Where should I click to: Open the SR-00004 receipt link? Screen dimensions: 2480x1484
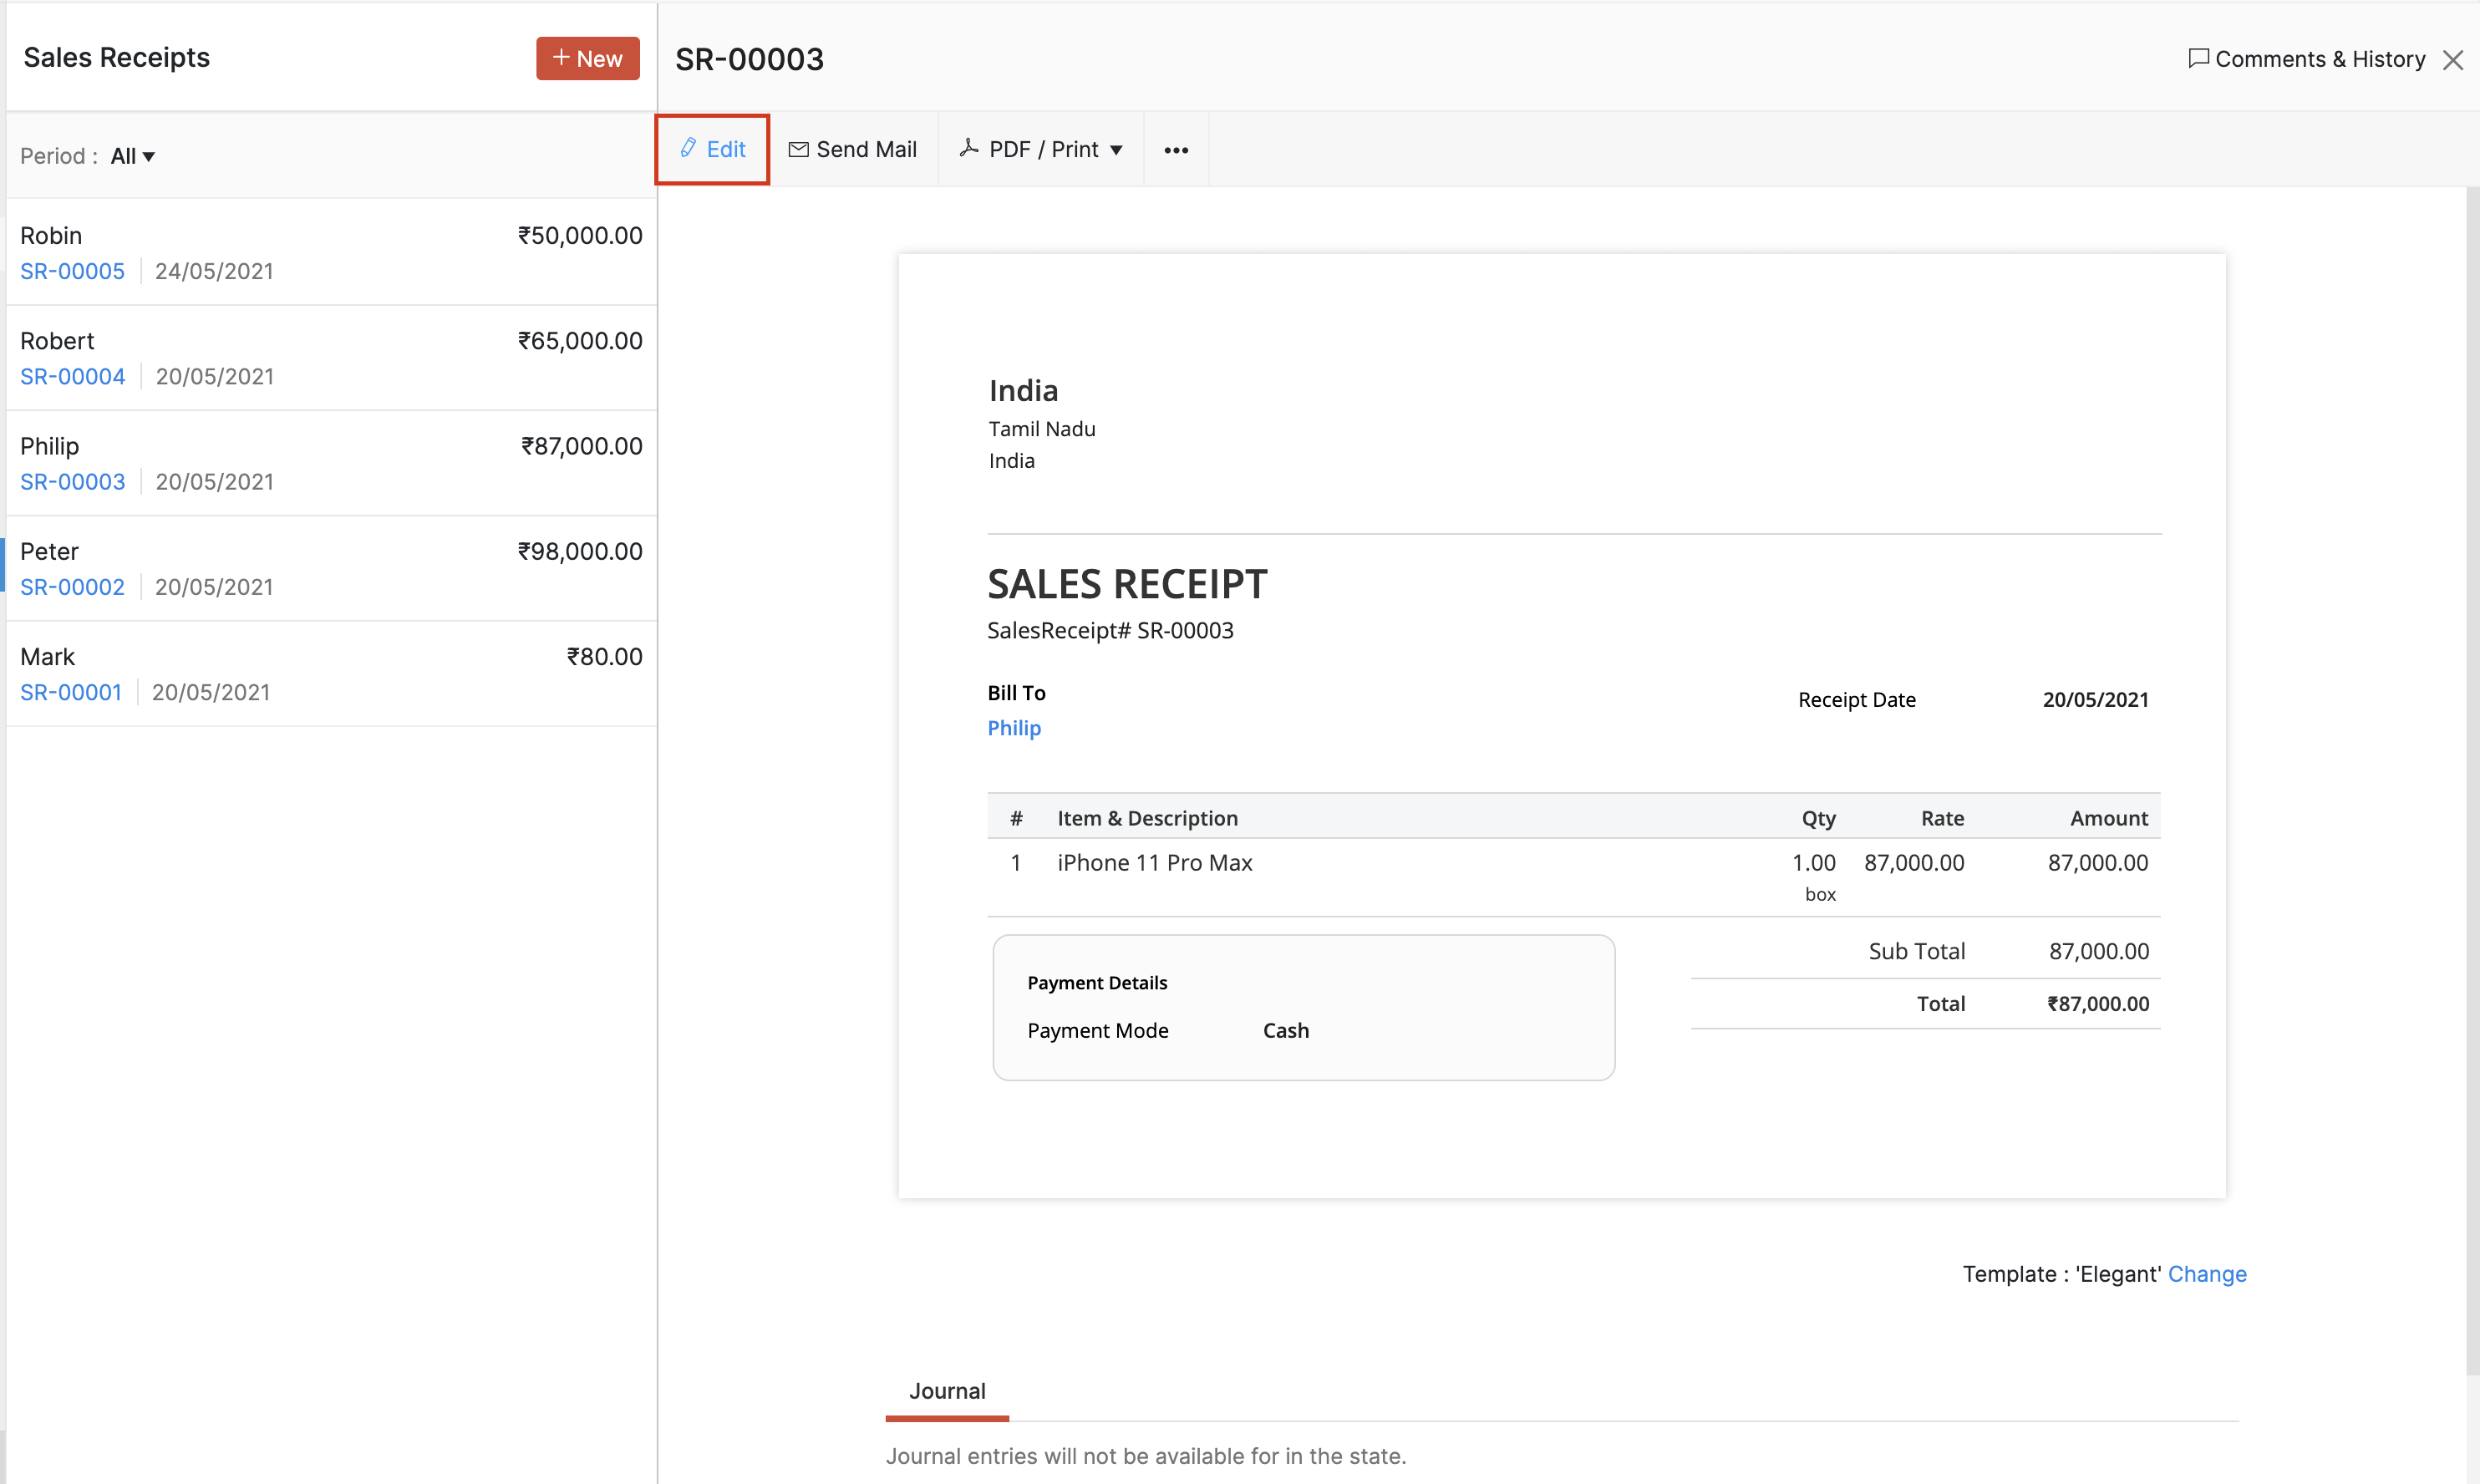[72, 376]
